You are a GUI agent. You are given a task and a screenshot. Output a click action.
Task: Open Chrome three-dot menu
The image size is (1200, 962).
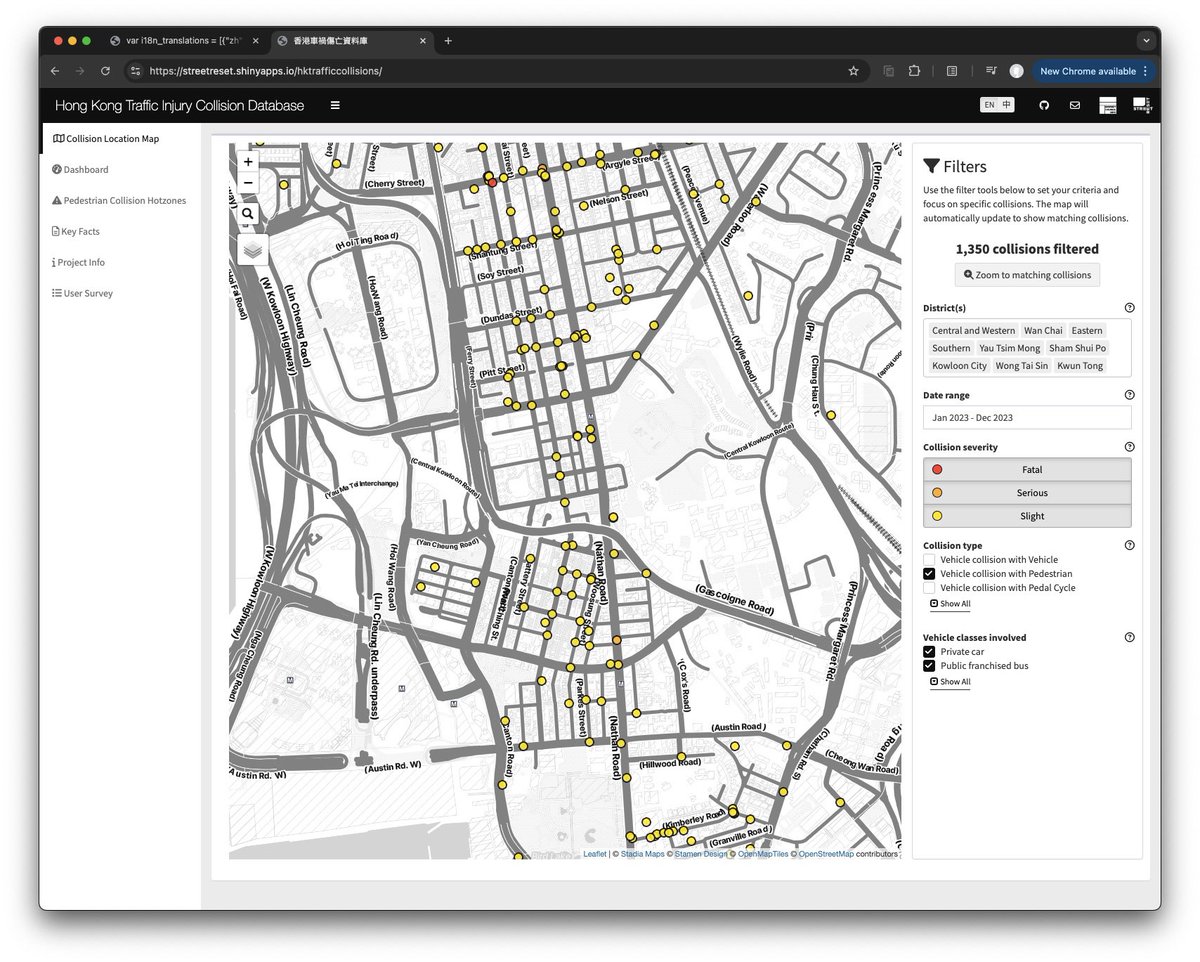click(x=1145, y=71)
